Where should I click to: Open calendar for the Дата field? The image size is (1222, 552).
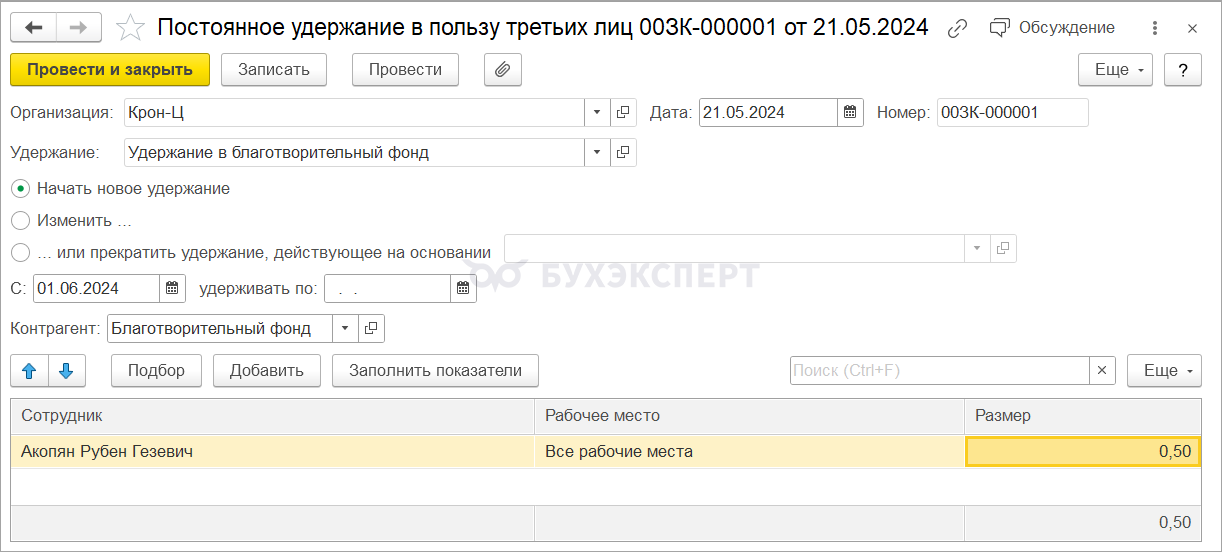[850, 112]
